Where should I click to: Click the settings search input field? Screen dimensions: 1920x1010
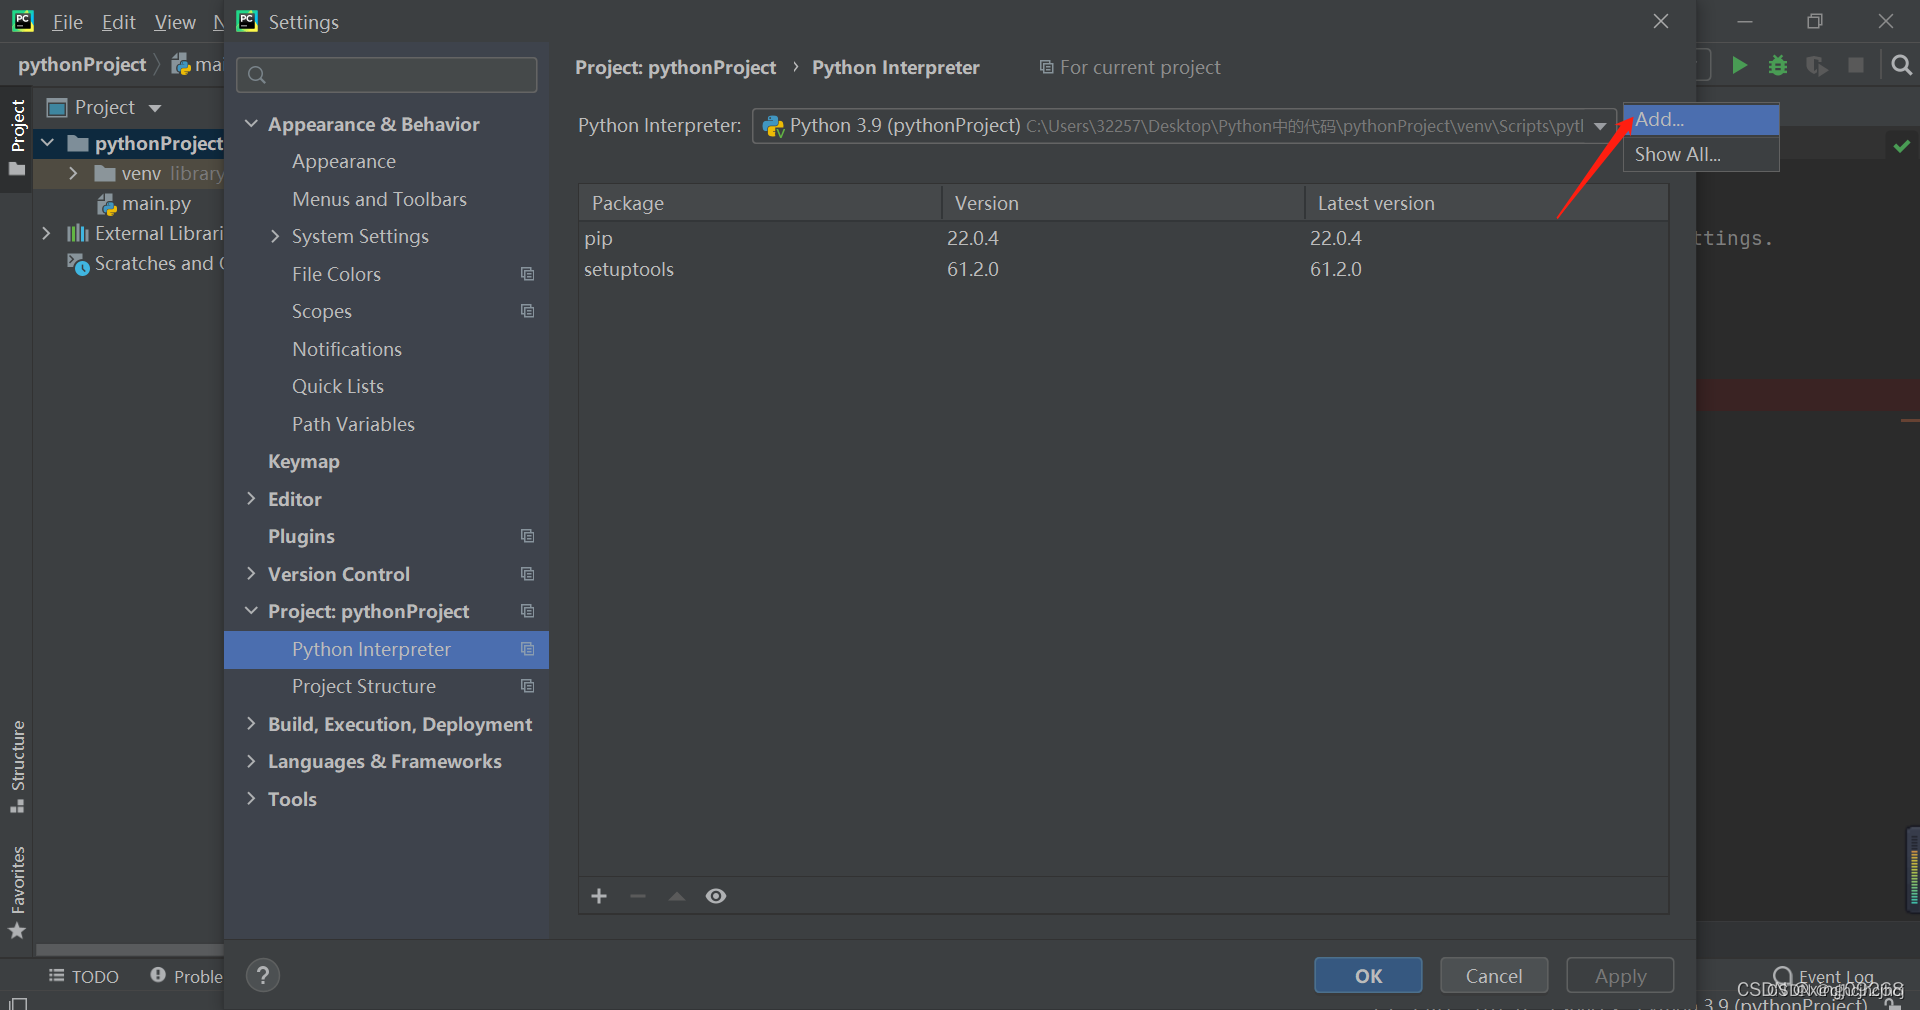click(x=387, y=74)
